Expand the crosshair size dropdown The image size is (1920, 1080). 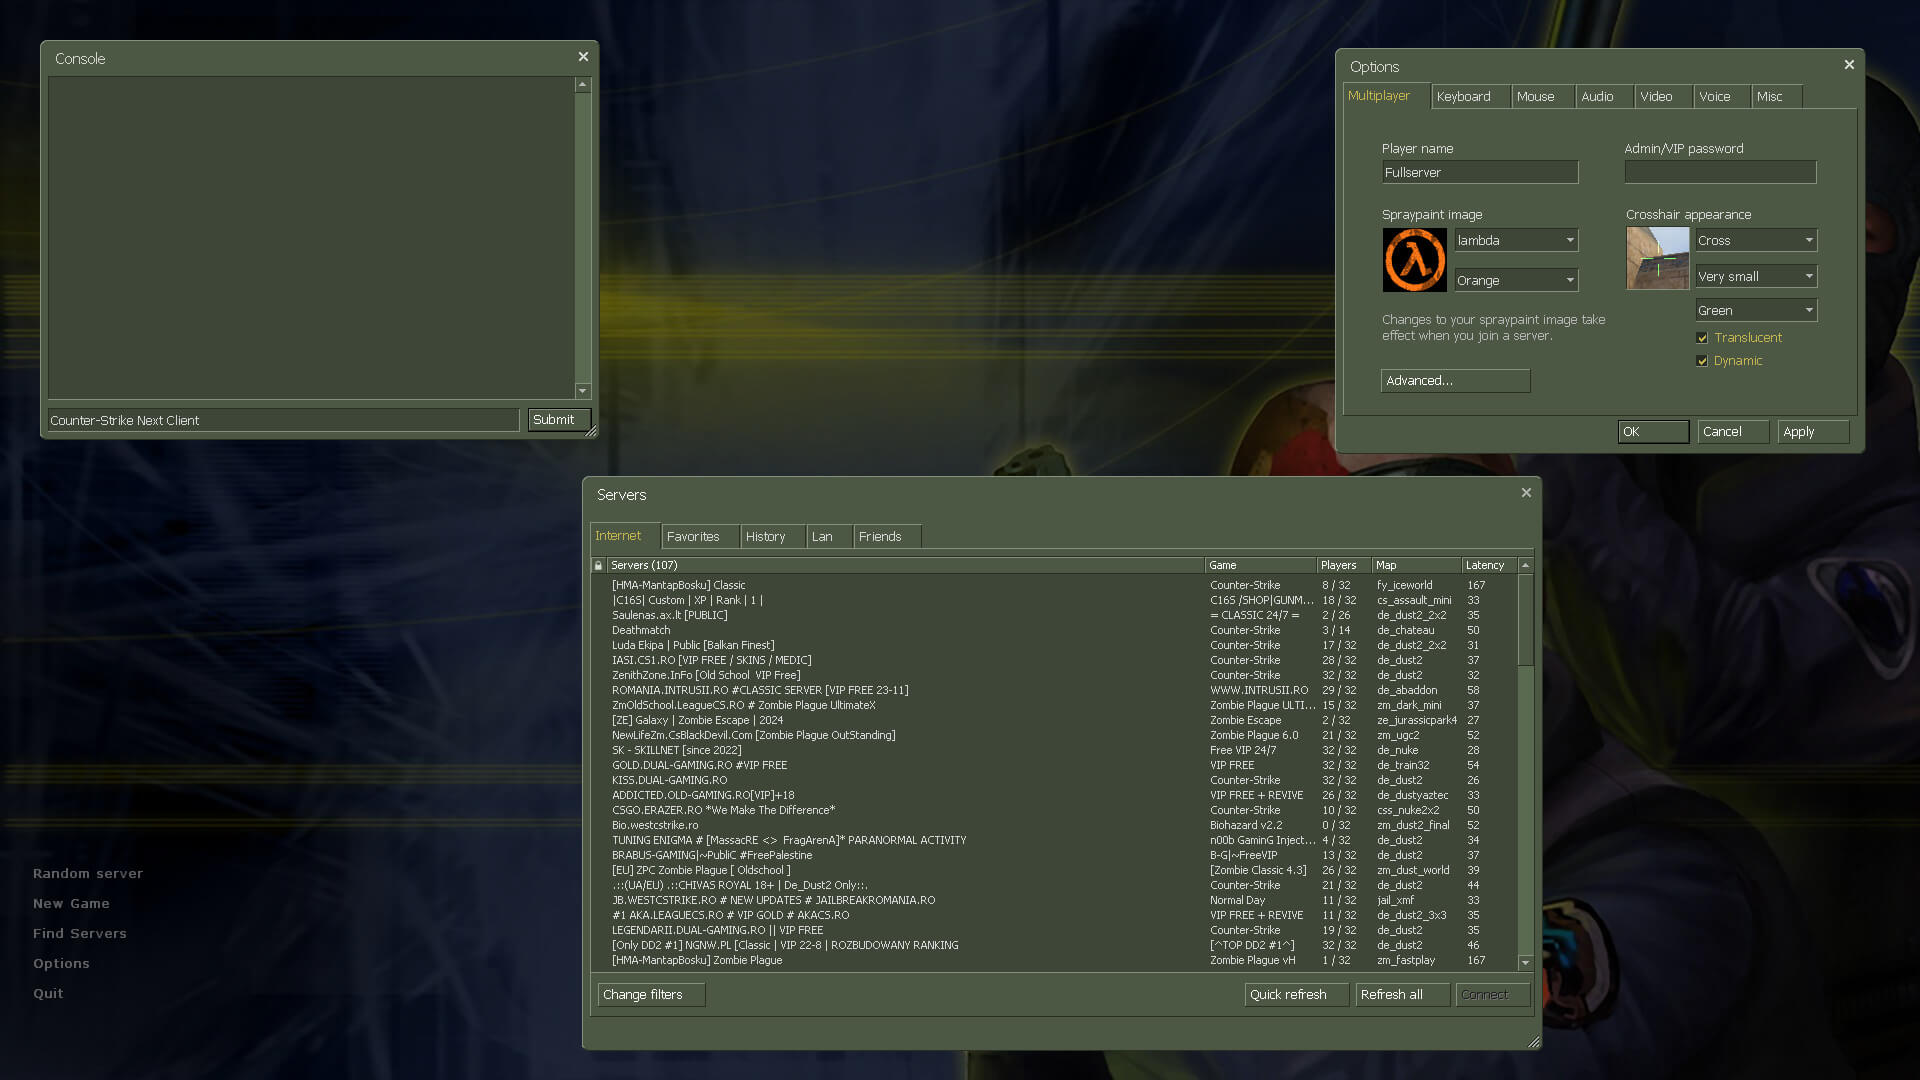point(1754,274)
